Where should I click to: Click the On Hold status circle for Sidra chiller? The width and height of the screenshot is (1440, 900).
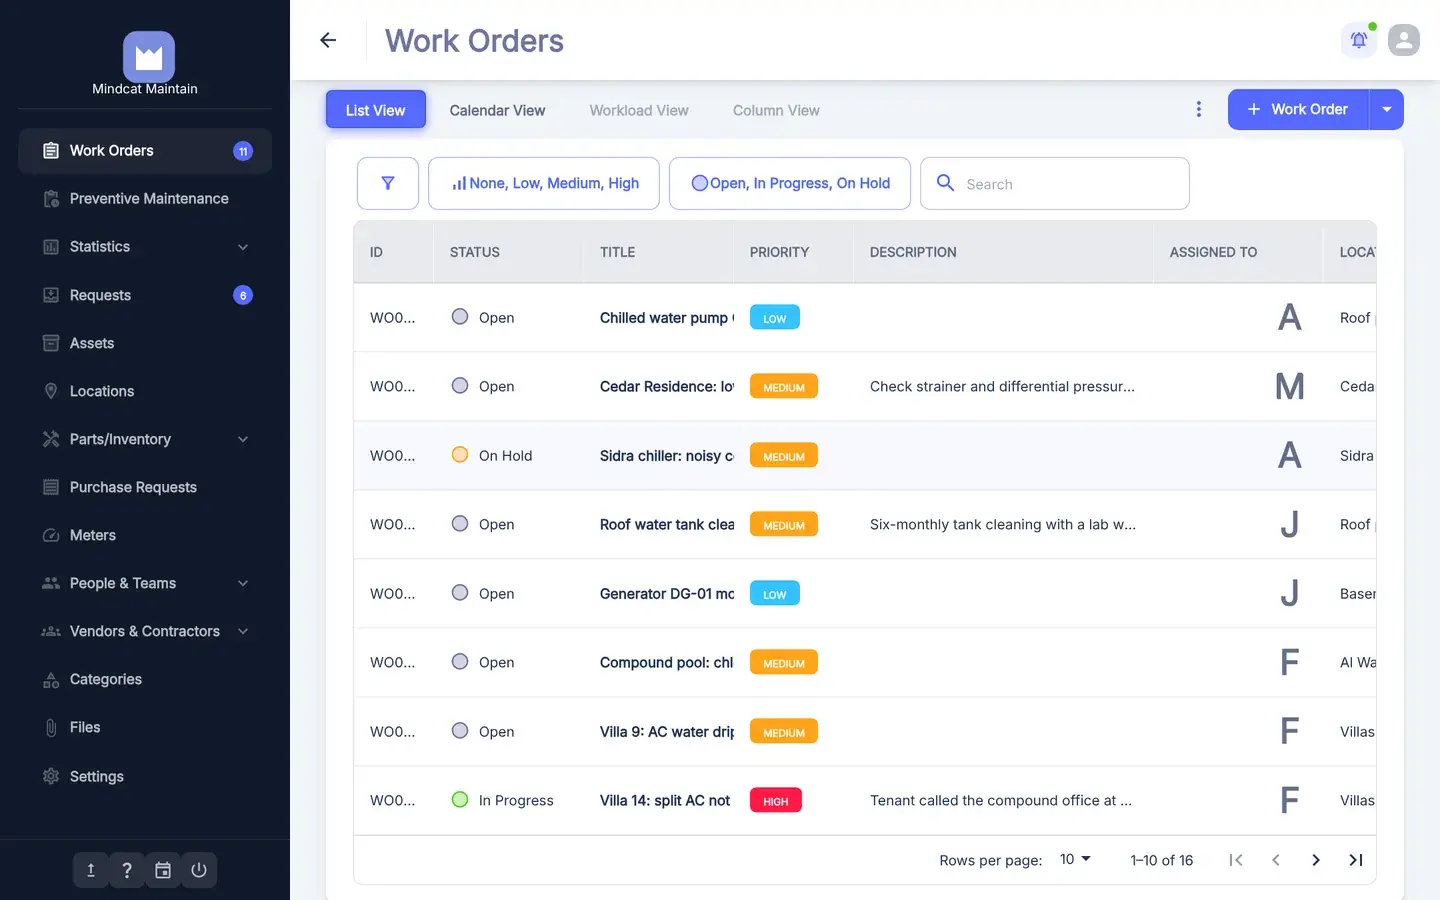(460, 455)
